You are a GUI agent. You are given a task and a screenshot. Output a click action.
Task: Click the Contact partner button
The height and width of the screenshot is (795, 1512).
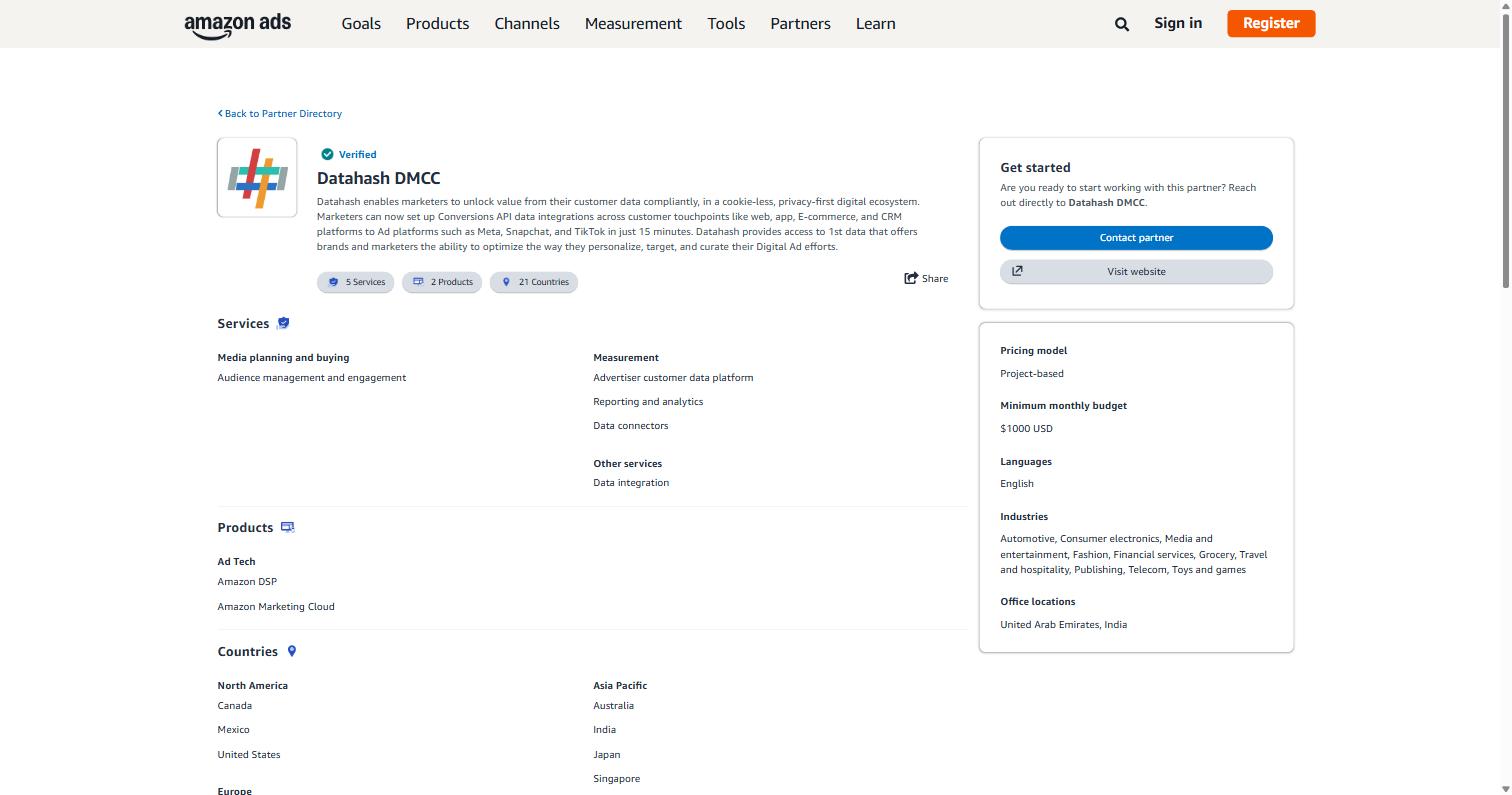pyautogui.click(x=1136, y=237)
